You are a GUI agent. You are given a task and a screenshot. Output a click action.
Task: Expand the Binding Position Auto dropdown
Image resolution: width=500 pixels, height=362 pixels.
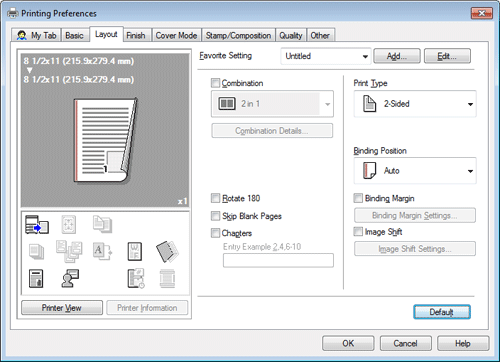click(x=415, y=171)
